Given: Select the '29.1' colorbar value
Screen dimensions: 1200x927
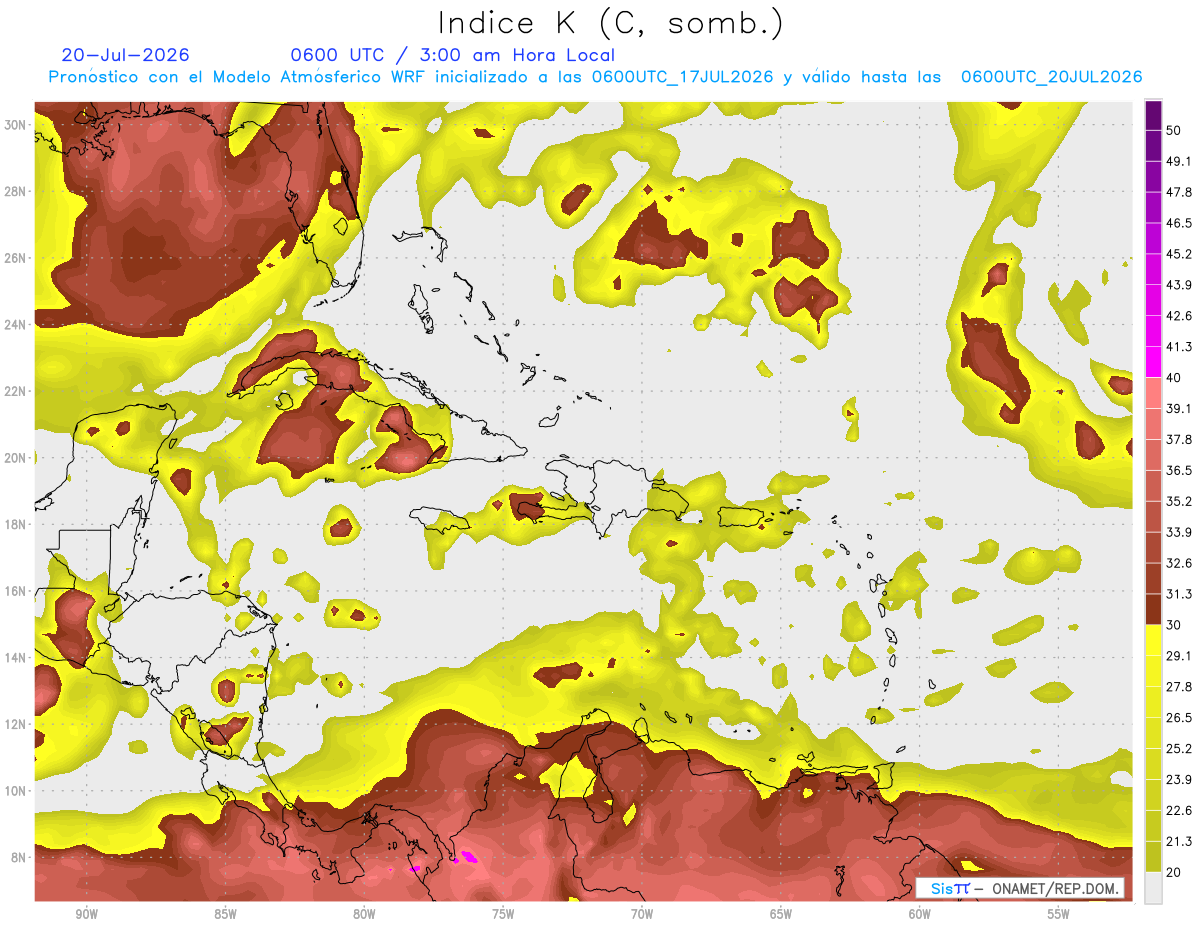Looking at the screenshot, I should click(x=1179, y=655).
